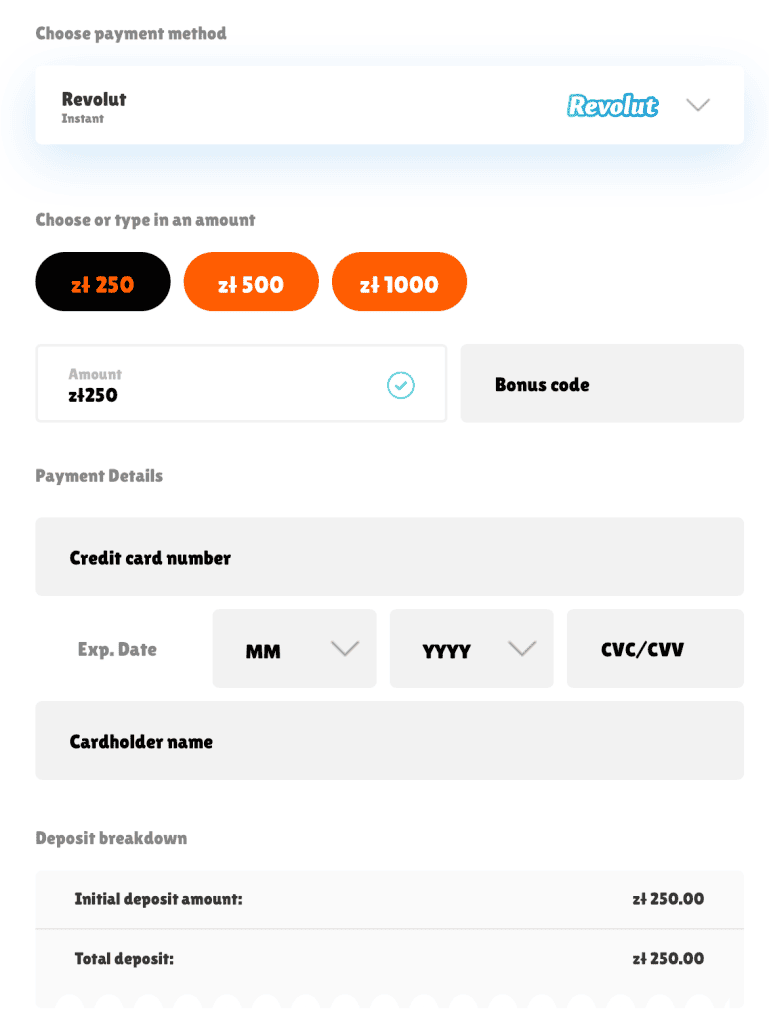Select the zł 250 amount preset
This screenshot has width=769, height=1024.
[x=103, y=281]
